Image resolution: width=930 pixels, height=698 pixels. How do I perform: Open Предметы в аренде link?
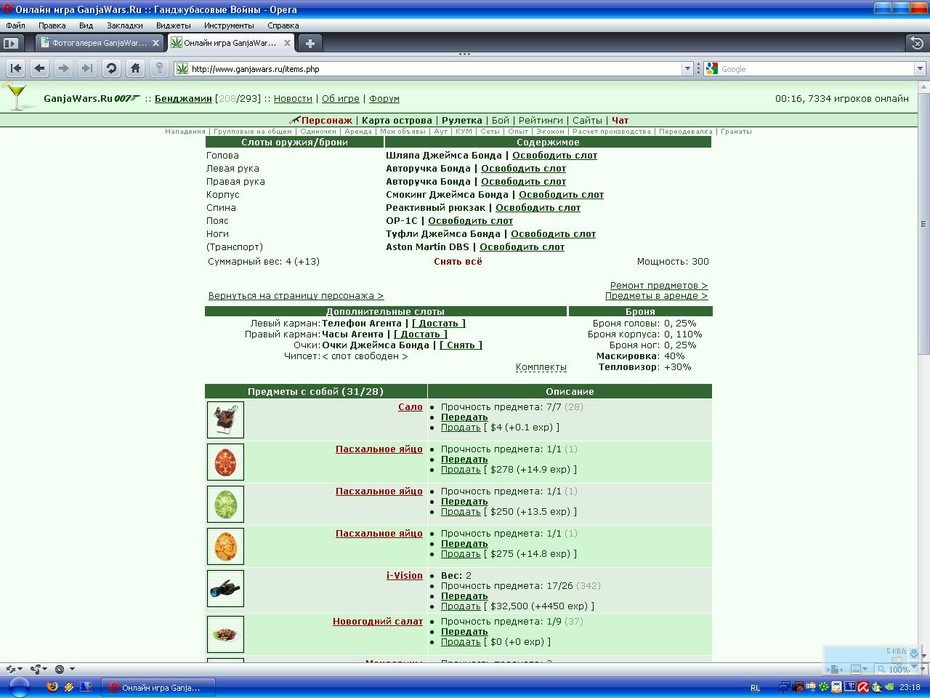coord(657,295)
